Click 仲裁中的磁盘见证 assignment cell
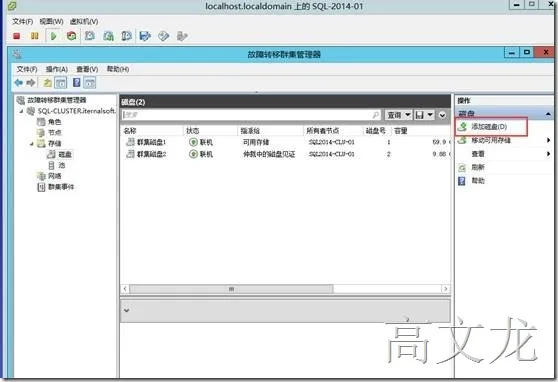 (x=269, y=154)
